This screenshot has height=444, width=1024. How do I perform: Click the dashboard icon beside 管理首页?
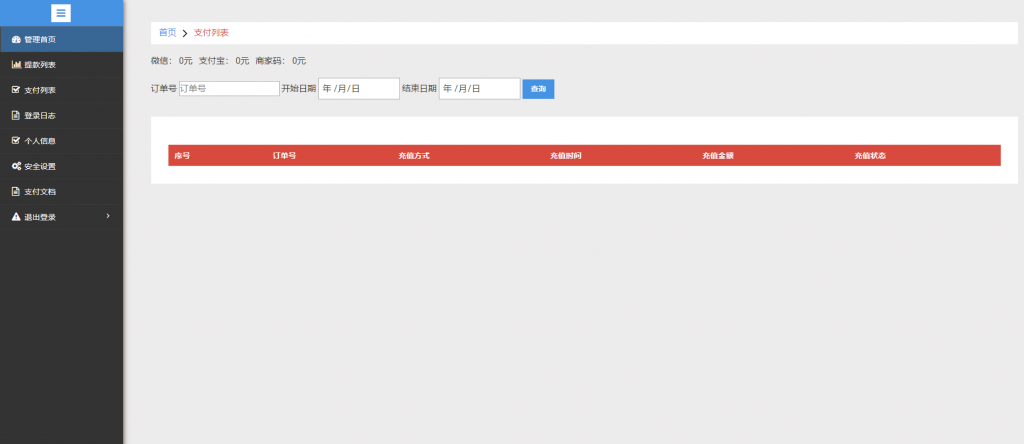click(x=16, y=39)
